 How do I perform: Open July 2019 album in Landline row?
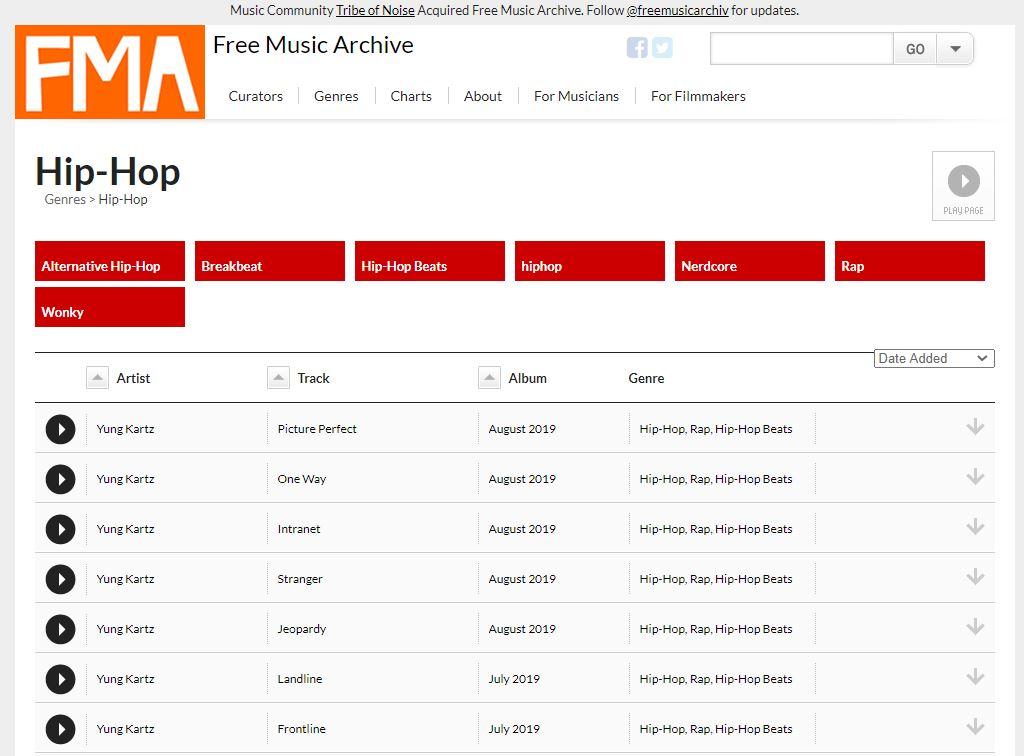[514, 678]
